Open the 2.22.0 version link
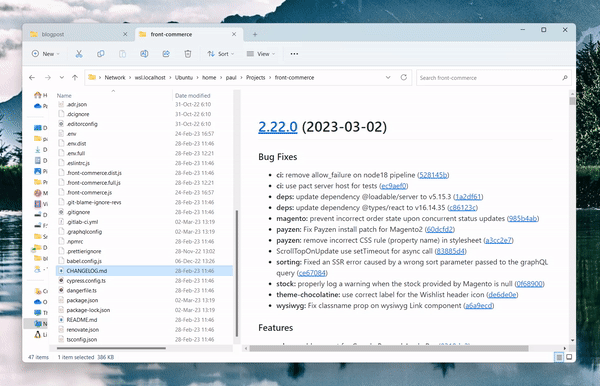 [x=278, y=127]
